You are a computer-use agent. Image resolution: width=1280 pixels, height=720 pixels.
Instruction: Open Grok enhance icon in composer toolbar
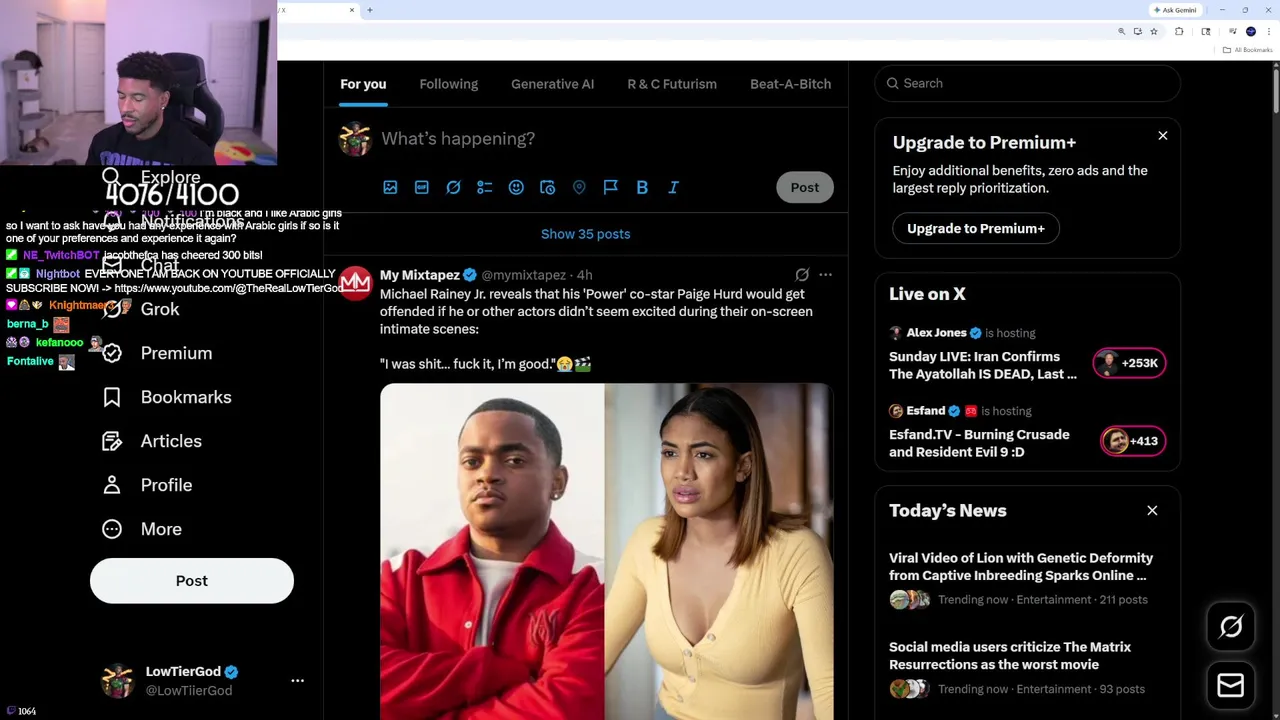(x=453, y=187)
